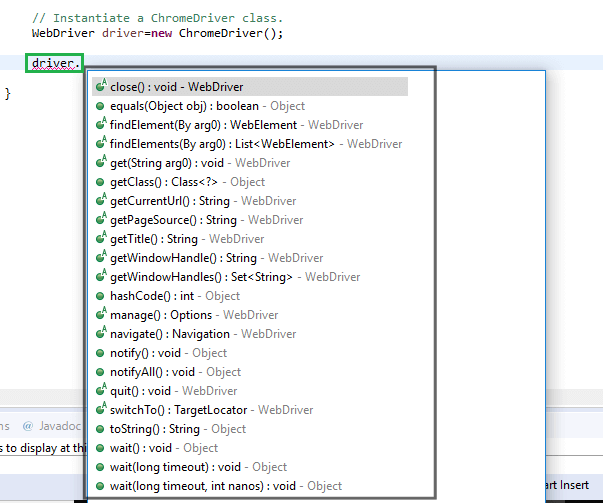Click the method icon beside switchTo()
Screen dimensions: 603x503
pos(101,409)
